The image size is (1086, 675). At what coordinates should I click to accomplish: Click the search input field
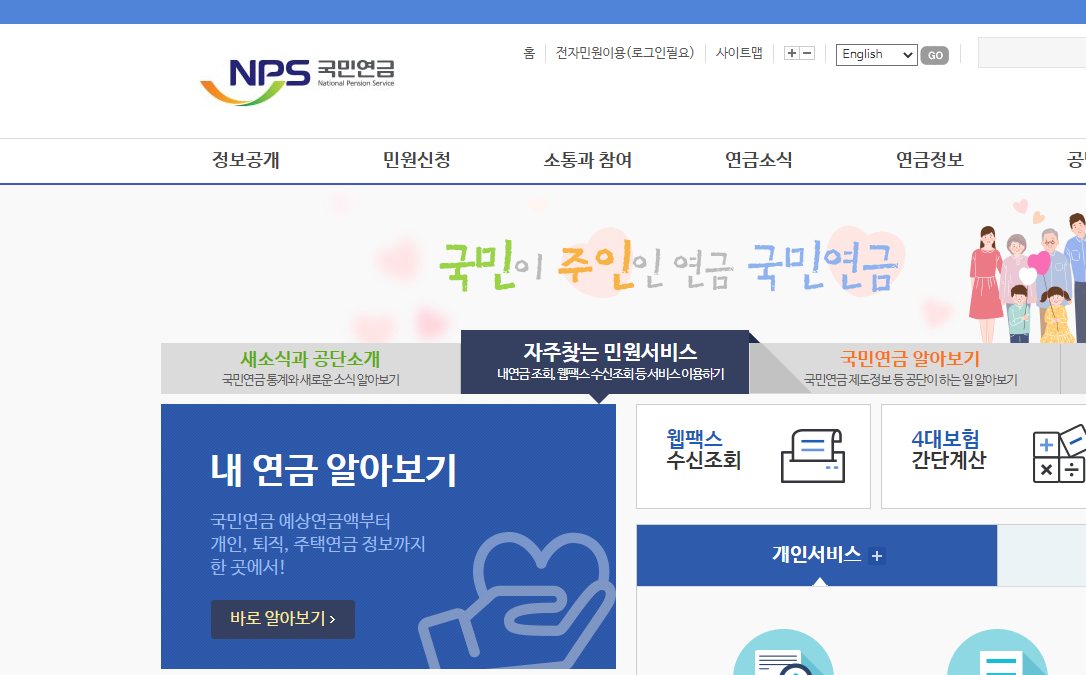(1032, 53)
